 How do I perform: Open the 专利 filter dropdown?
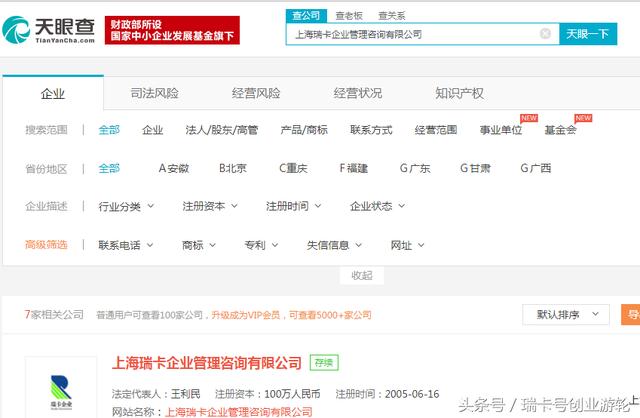[261, 245]
